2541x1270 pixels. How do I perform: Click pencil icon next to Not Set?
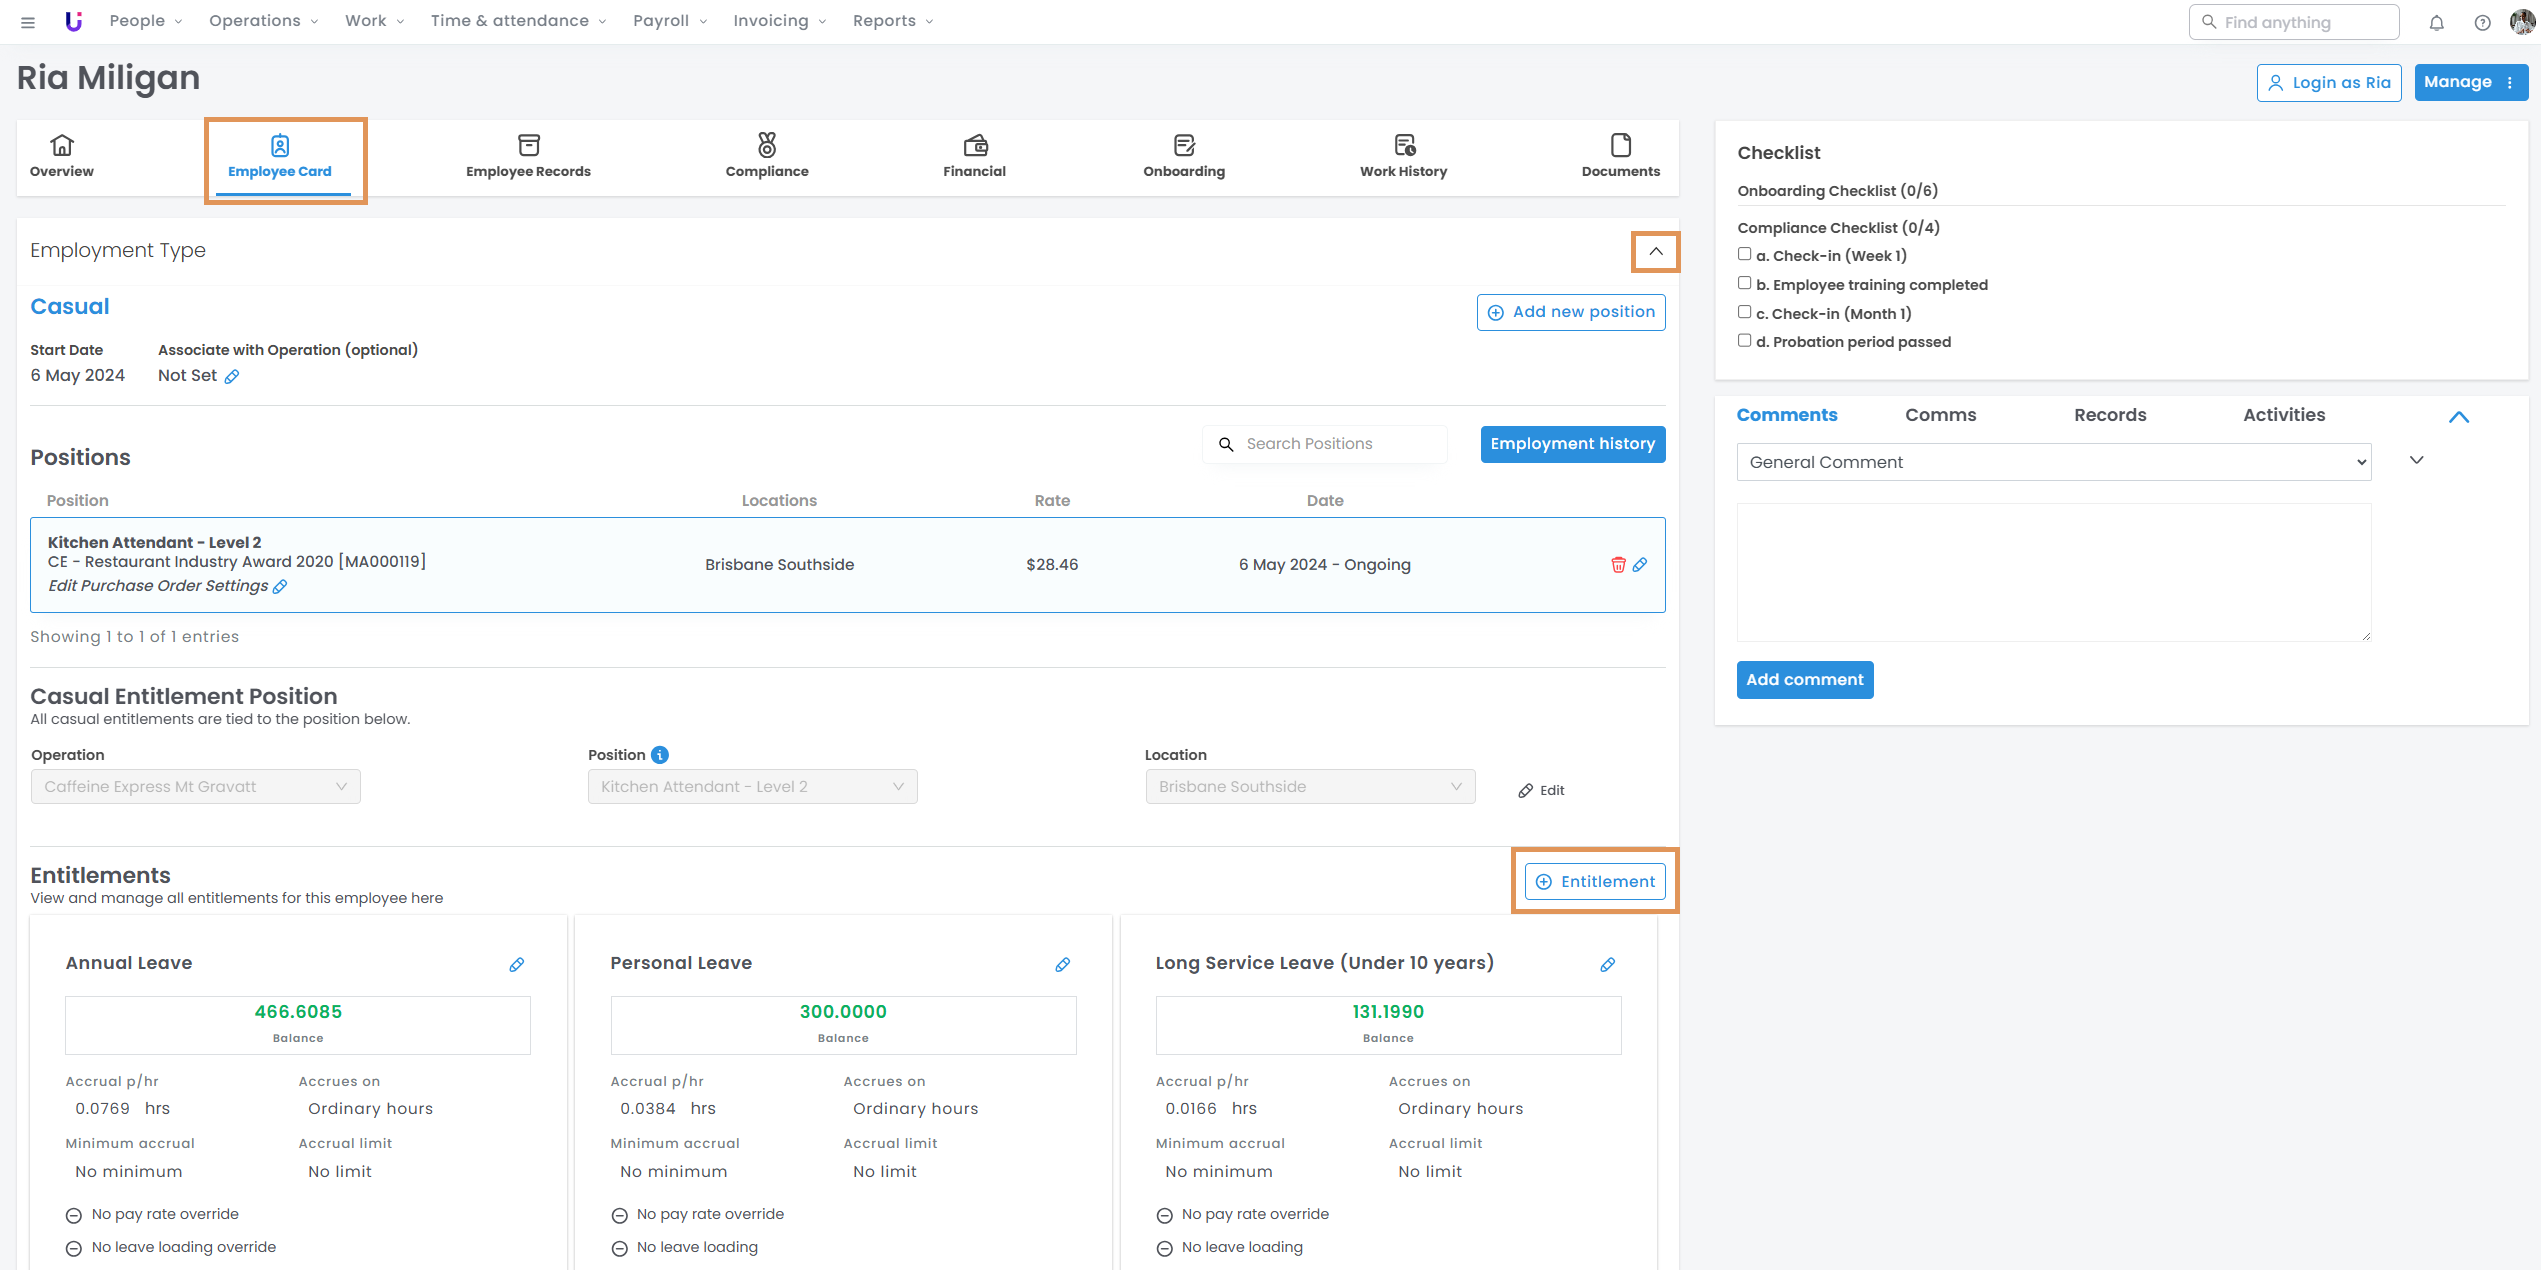coord(232,377)
